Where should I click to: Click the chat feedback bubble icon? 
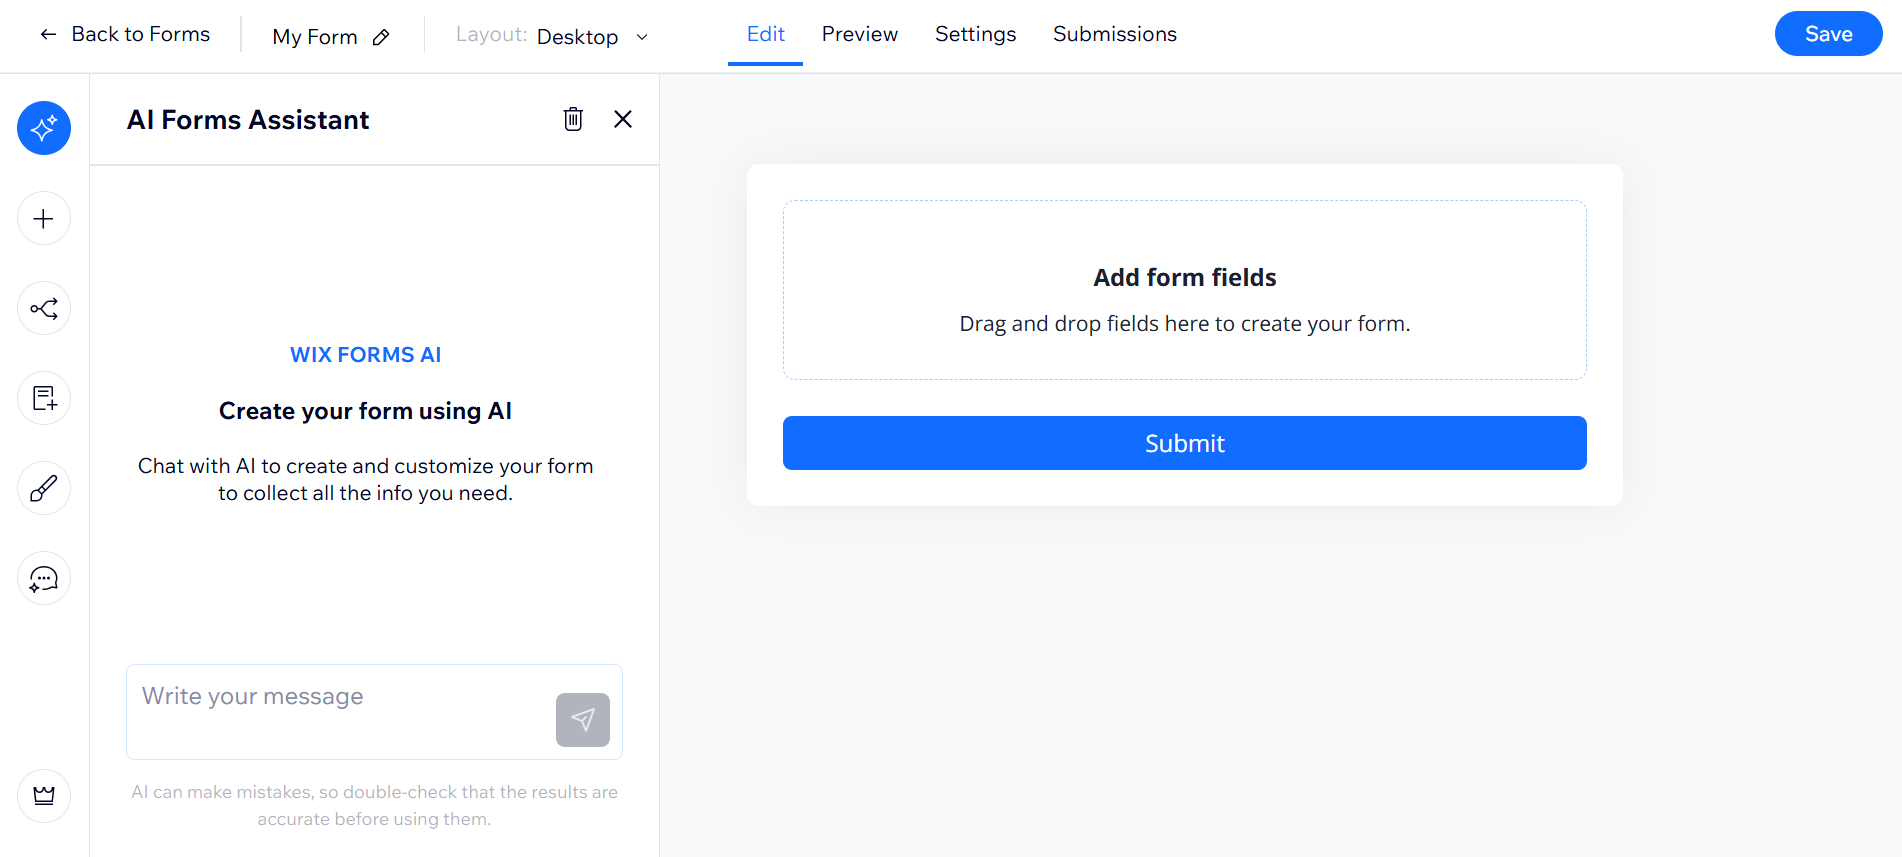click(44, 578)
